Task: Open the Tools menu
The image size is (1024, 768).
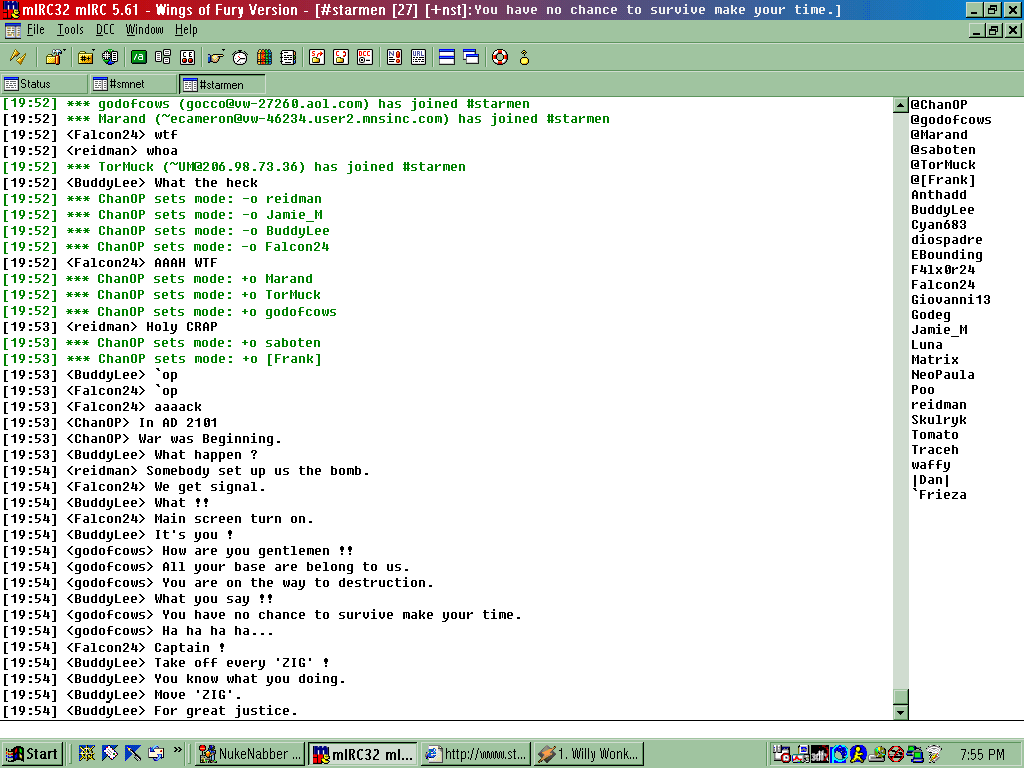Action: pos(70,30)
